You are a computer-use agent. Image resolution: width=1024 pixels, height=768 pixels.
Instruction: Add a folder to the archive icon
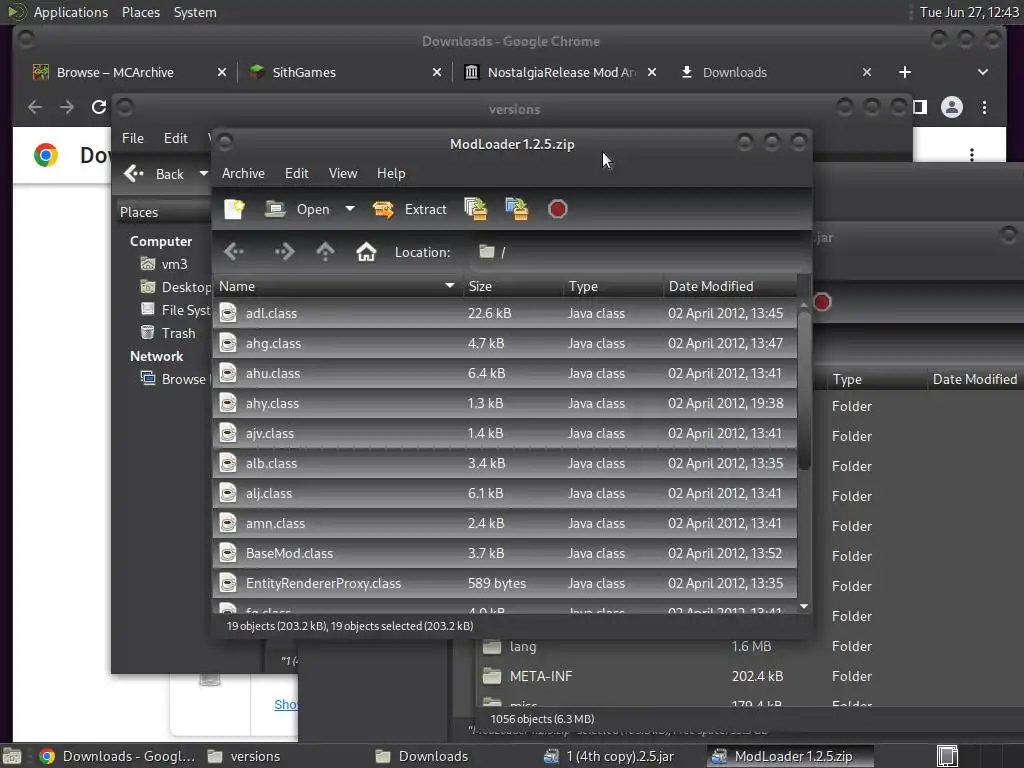click(517, 209)
